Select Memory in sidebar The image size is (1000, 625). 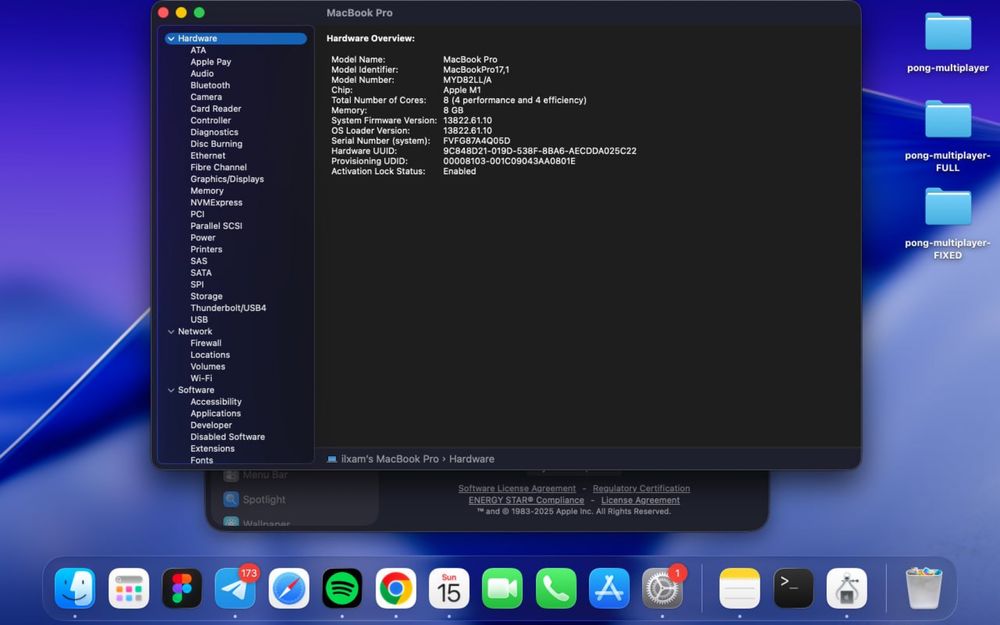[207, 191]
